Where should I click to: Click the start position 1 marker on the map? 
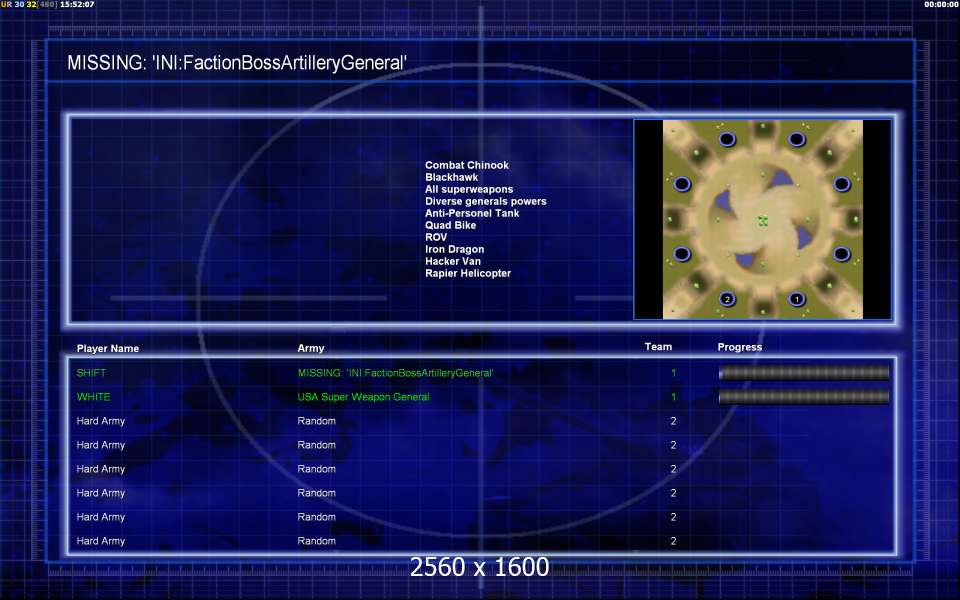pyautogui.click(x=796, y=299)
